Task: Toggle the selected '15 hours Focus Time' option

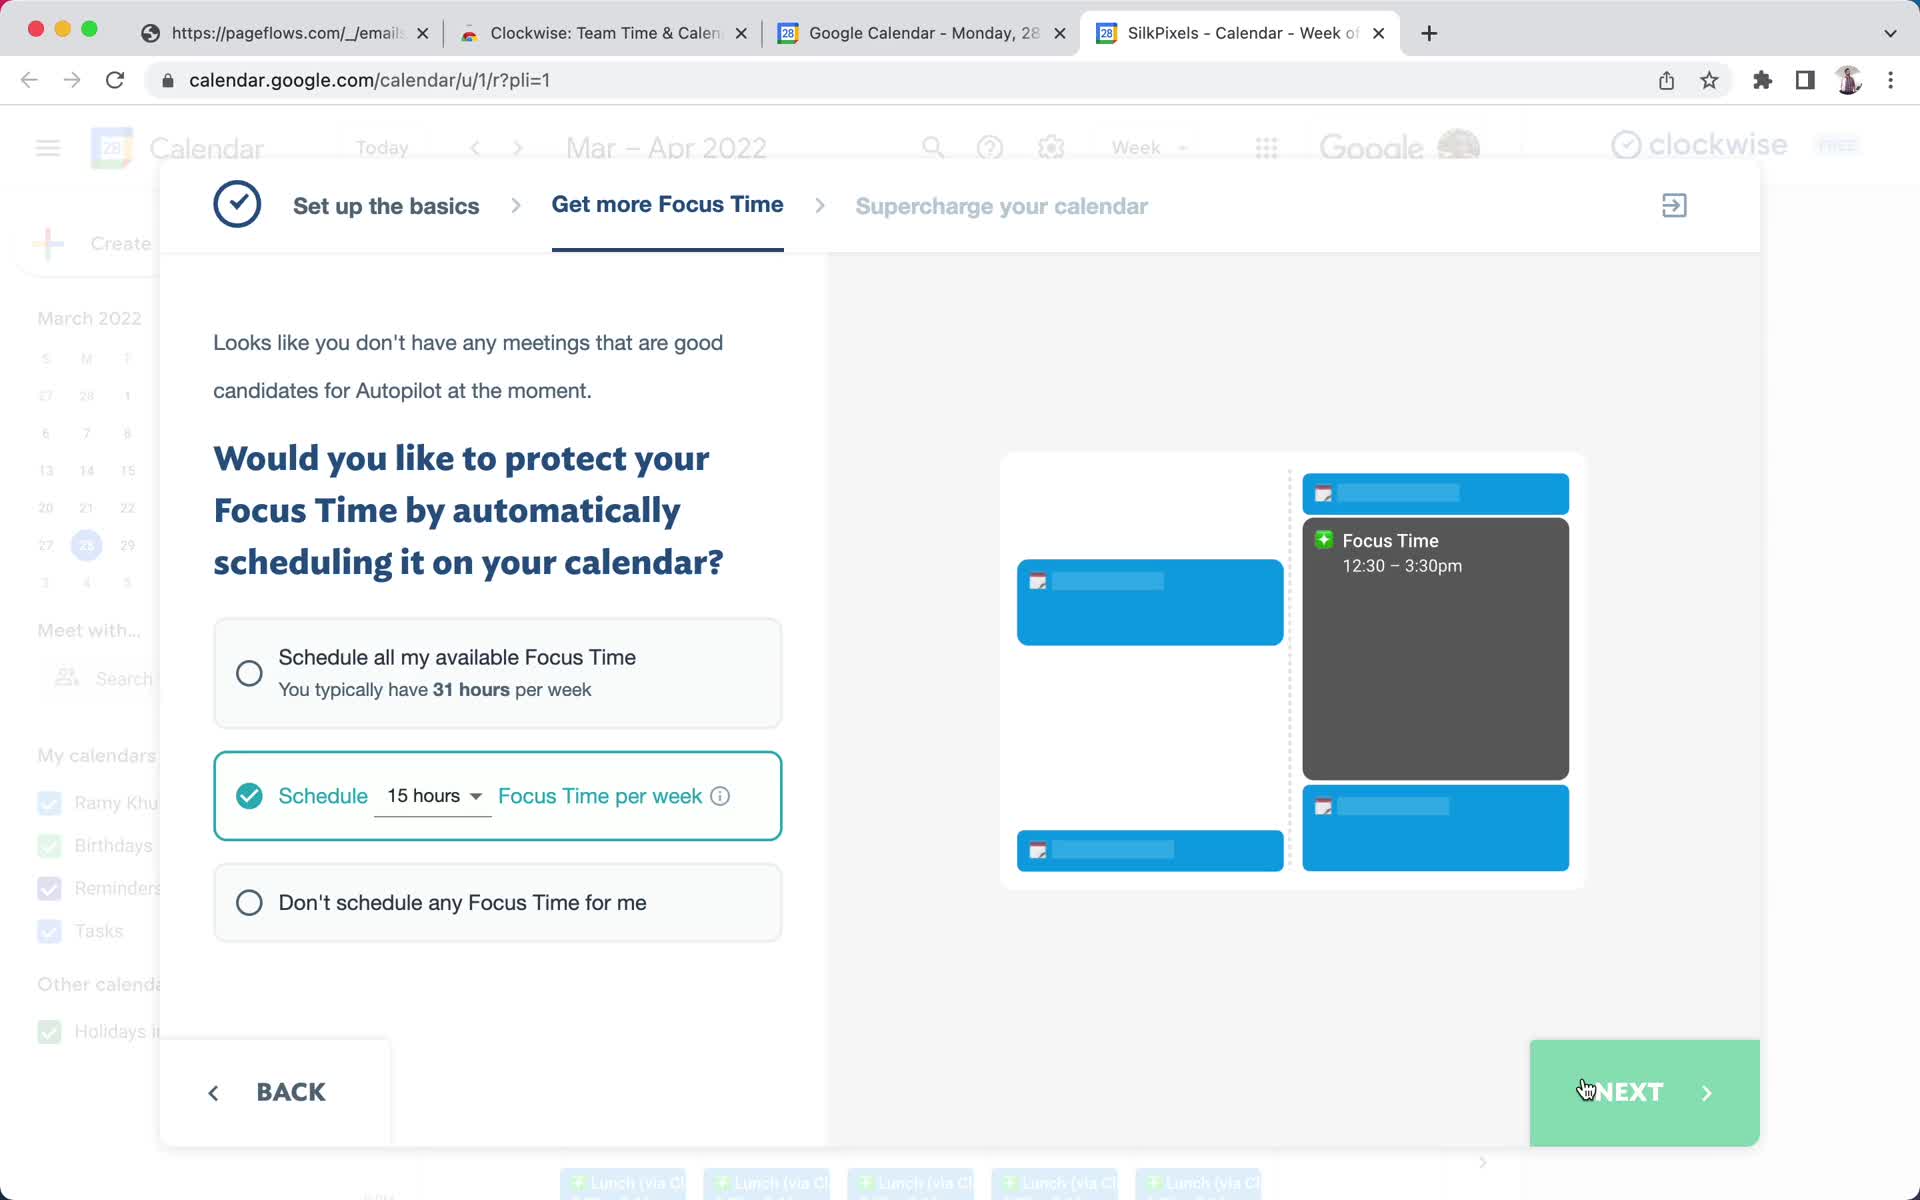Action: click(249, 795)
